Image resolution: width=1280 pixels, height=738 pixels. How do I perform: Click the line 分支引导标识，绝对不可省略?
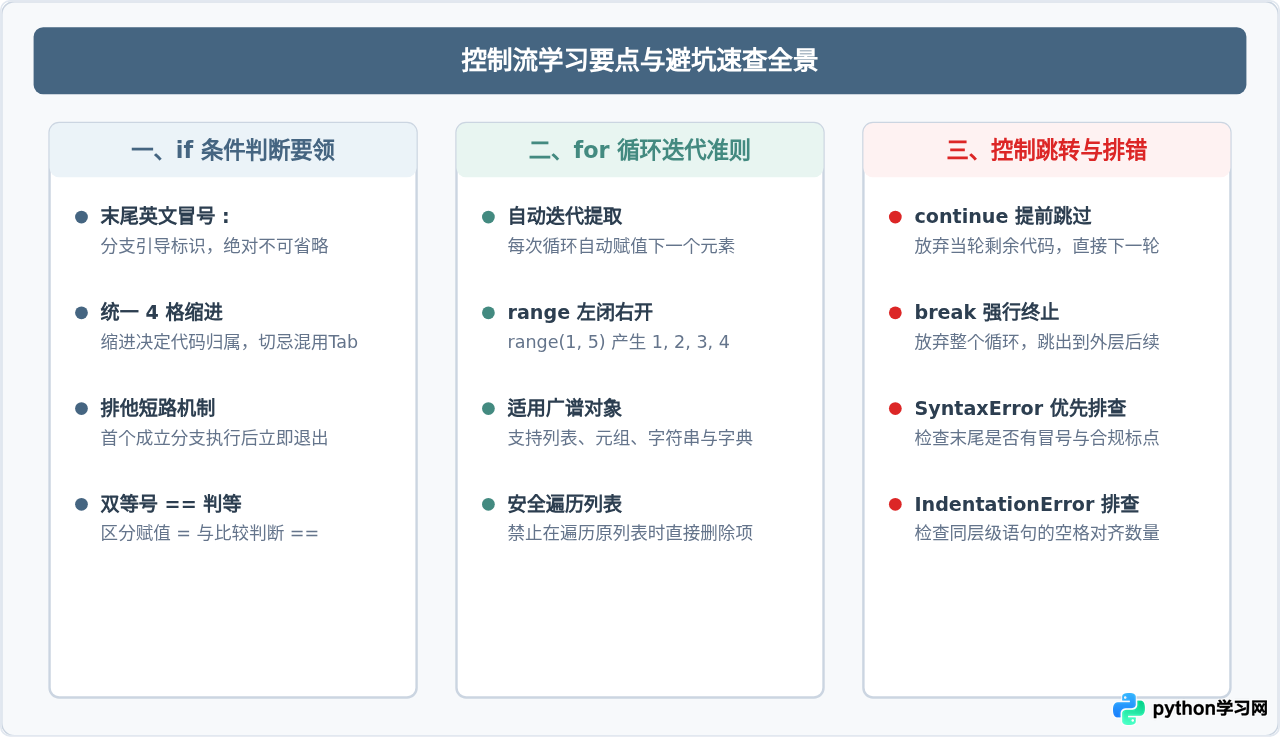pos(215,245)
